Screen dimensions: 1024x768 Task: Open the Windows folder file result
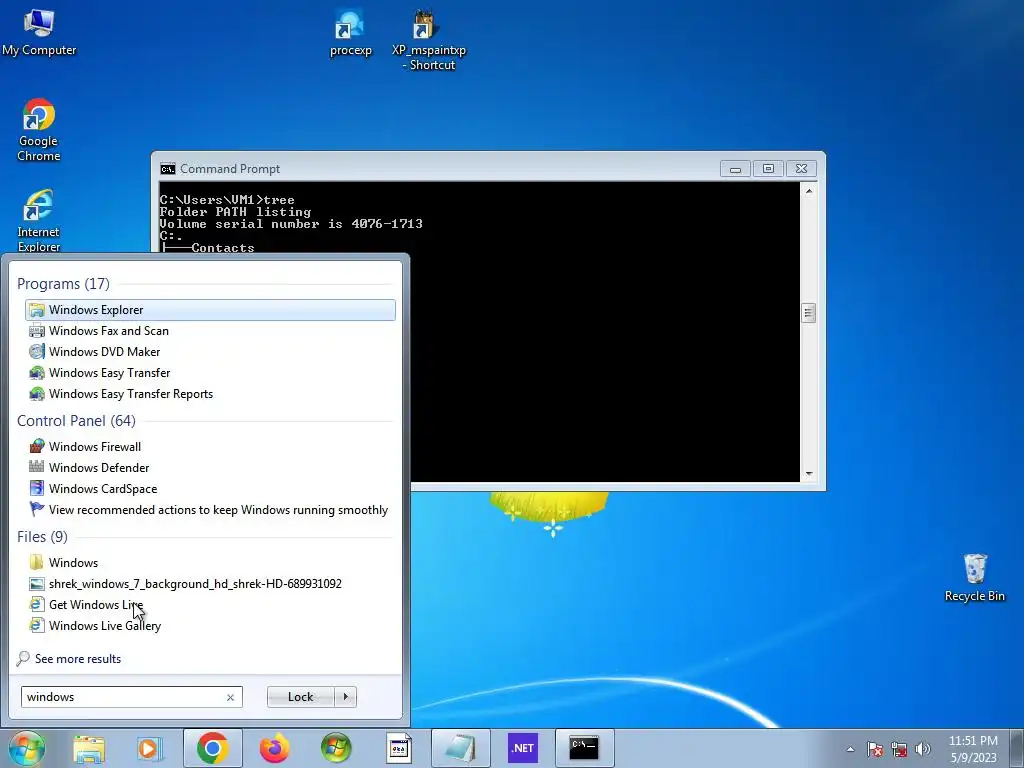pyautogui.click(x=210, y=562)
